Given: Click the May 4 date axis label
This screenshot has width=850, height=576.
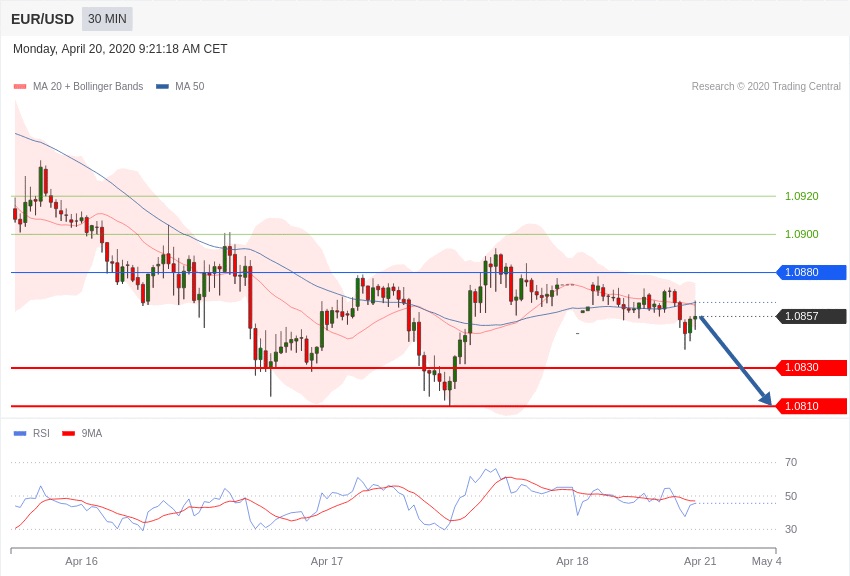Looking at the screenshot, I should [x=767, y=561].
